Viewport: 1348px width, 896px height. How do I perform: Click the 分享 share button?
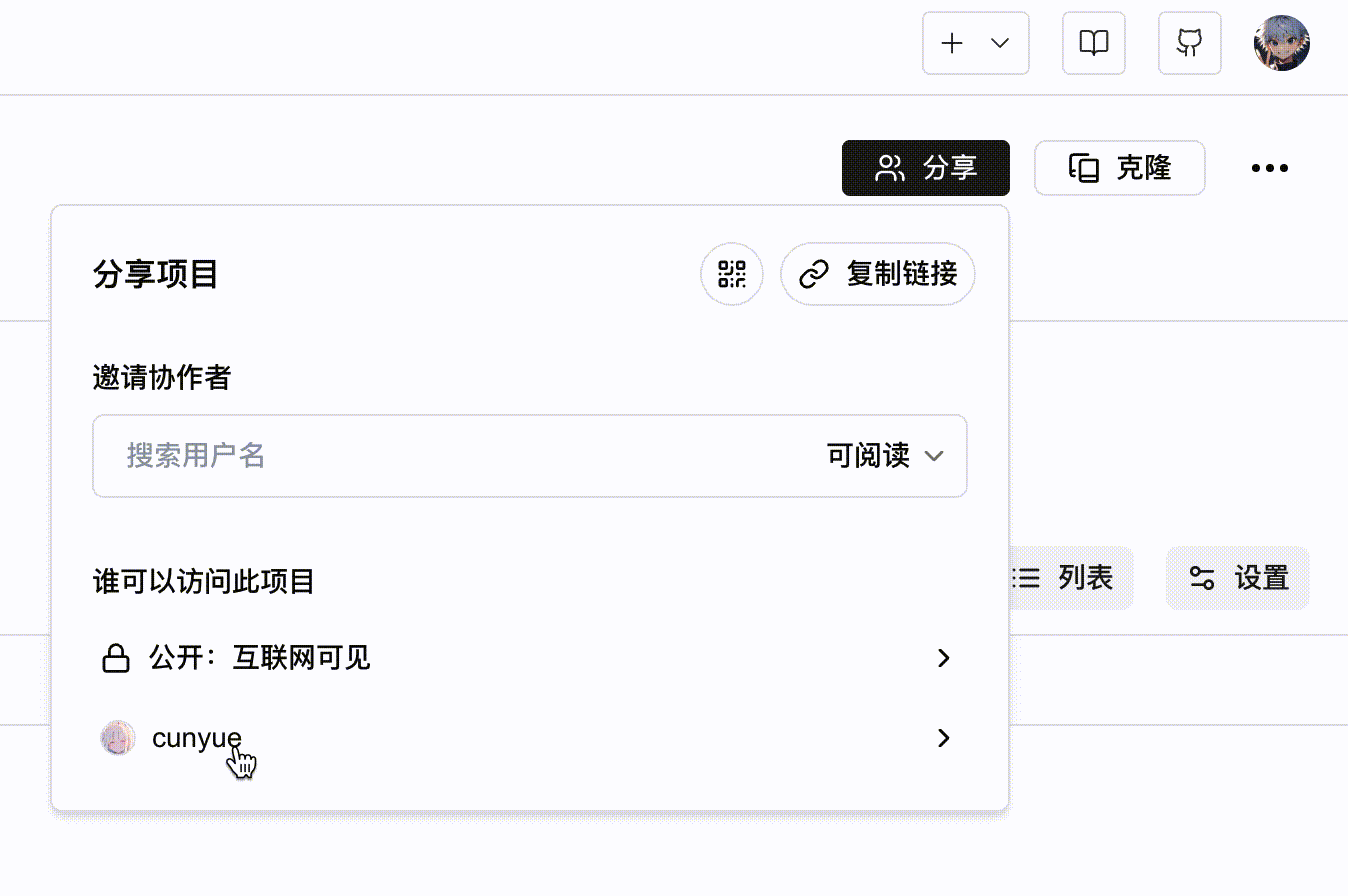925,168
